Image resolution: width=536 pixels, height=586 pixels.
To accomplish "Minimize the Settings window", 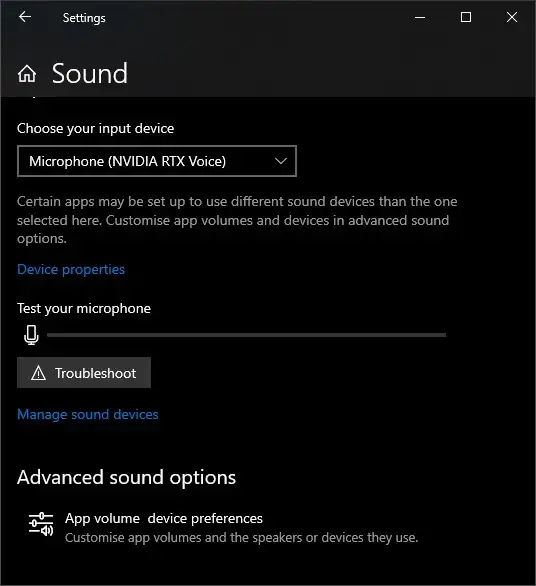I will point(420,17).
